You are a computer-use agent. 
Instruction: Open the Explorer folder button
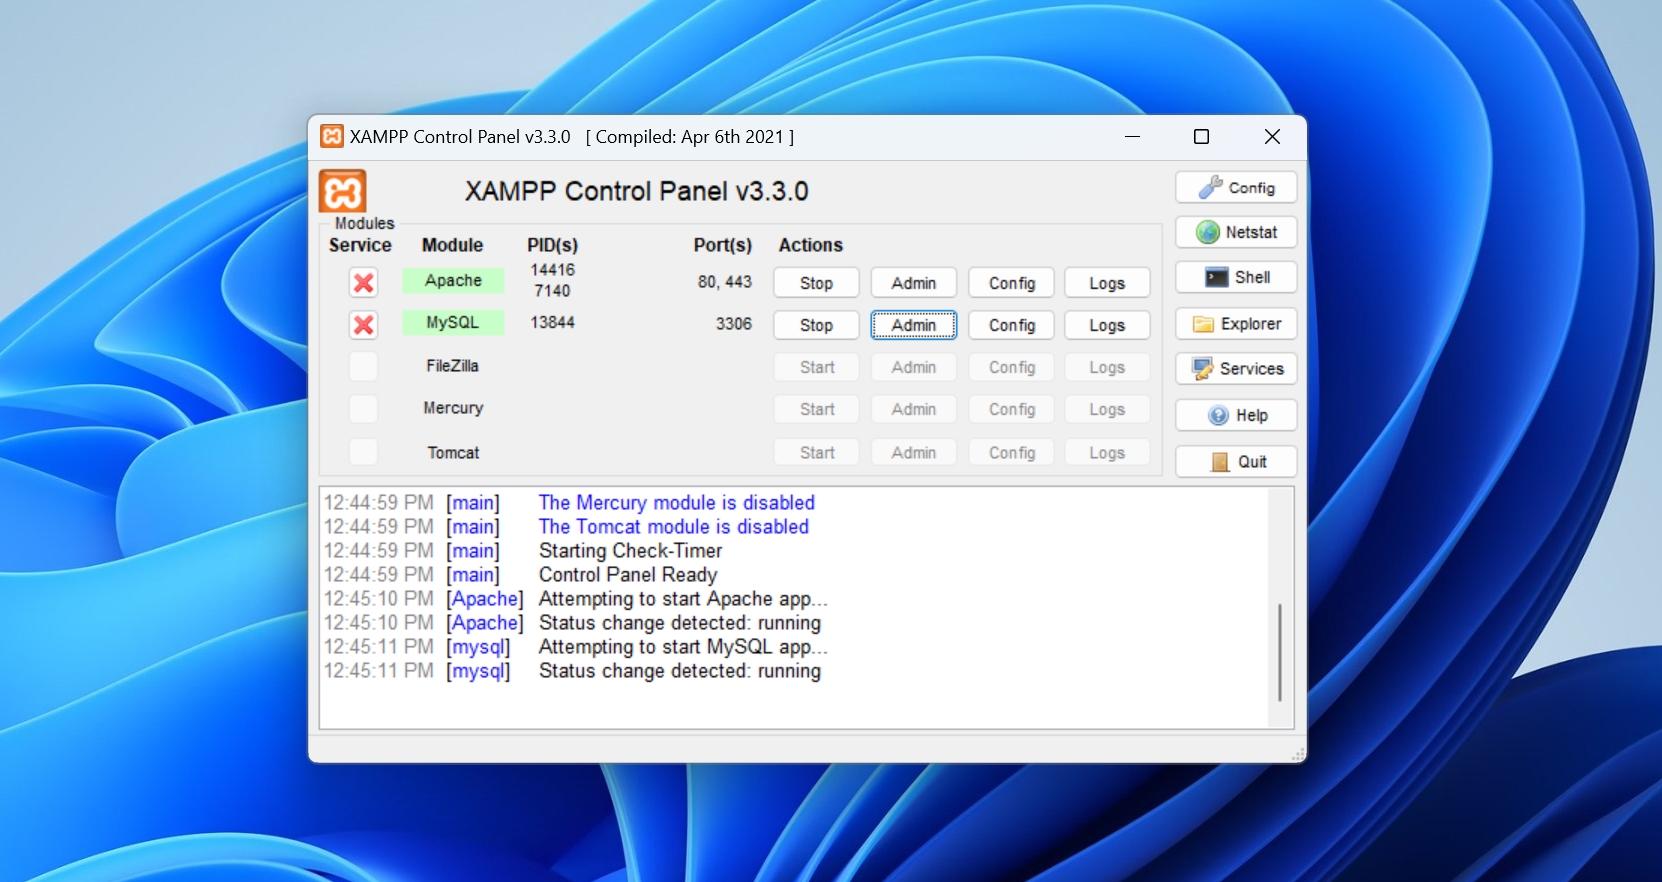coord(1236,324)
